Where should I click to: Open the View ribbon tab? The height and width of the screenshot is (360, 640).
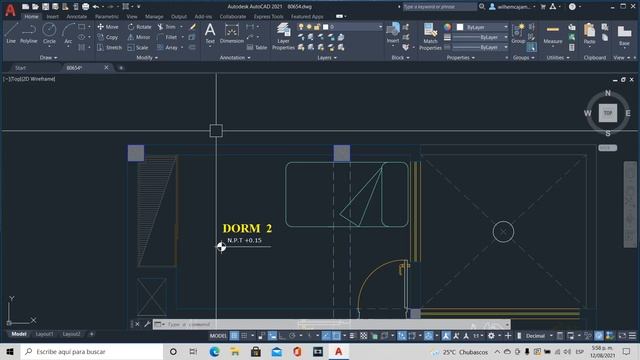(132, 16)
